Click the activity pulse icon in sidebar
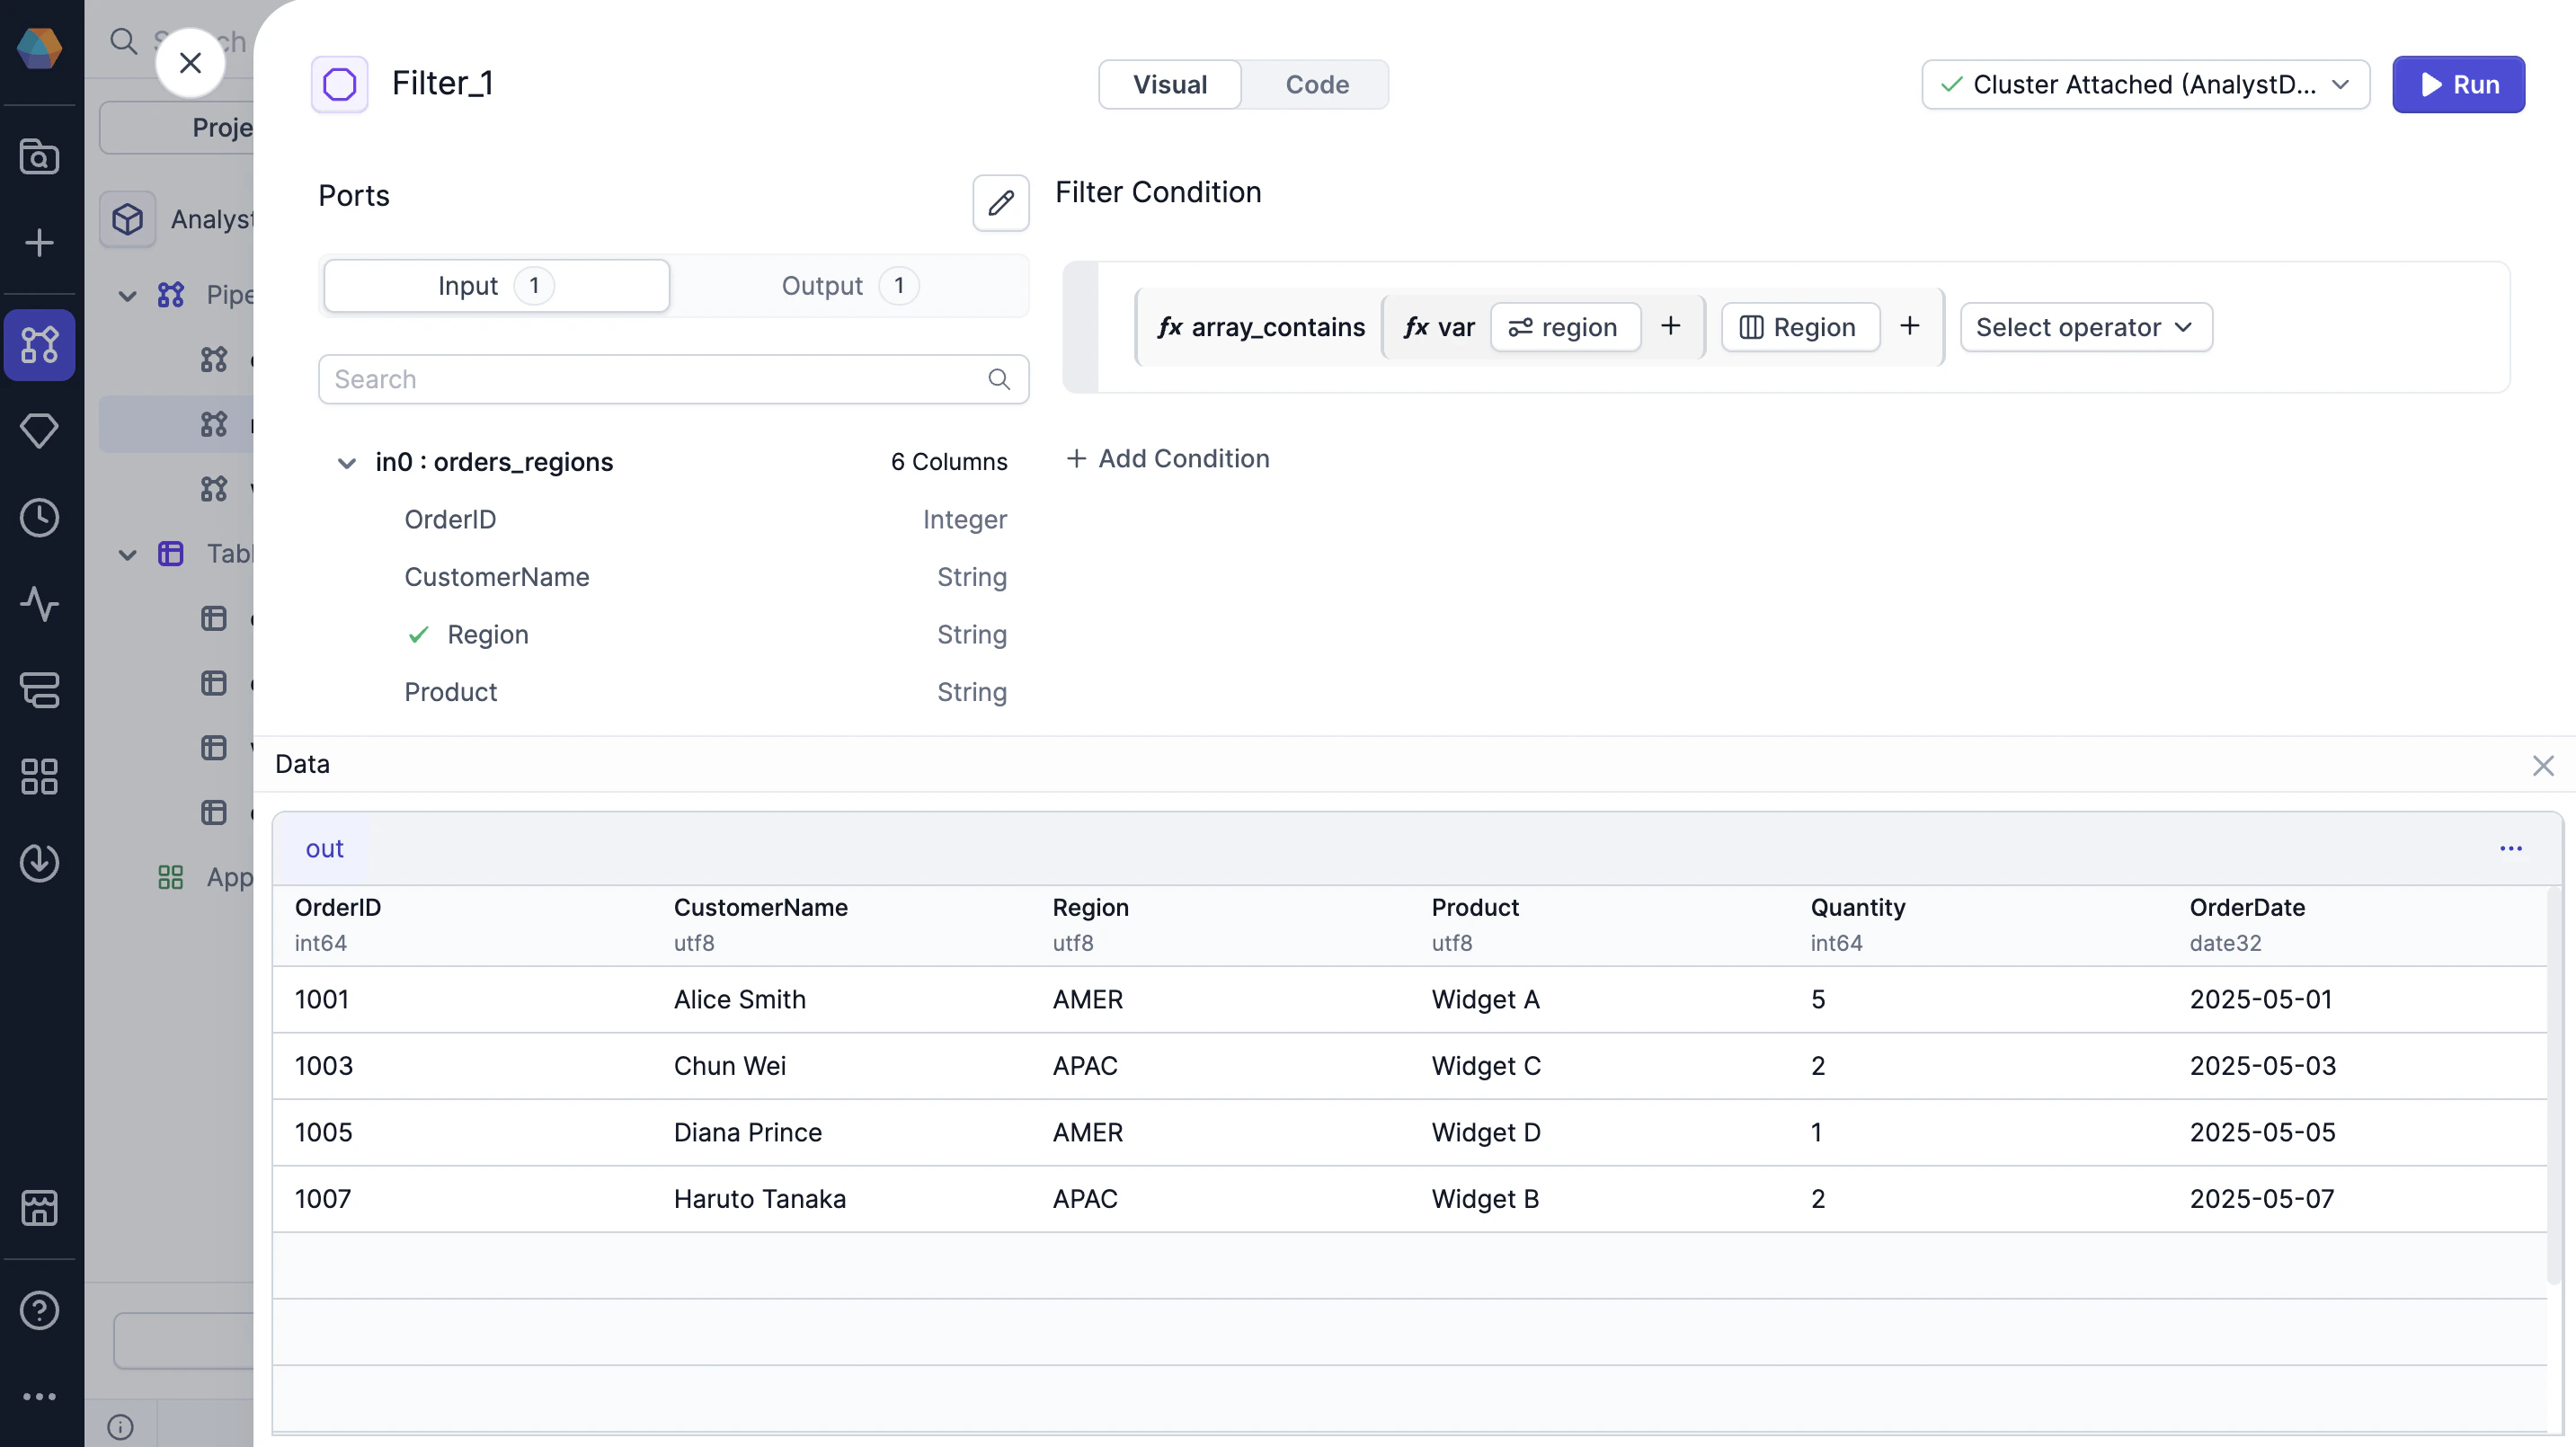Screen dimensions: 2576x1447 39,604
